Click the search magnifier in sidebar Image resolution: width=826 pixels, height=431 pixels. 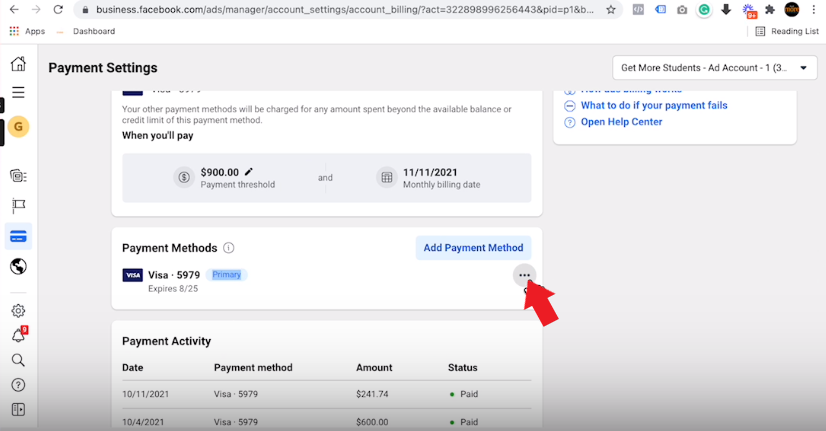pos(18,360)
